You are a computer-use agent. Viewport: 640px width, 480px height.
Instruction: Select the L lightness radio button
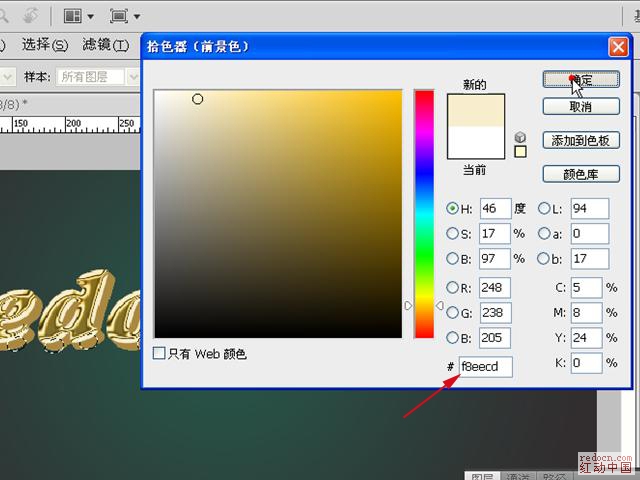pyautogui.click(x=545, y=209)
